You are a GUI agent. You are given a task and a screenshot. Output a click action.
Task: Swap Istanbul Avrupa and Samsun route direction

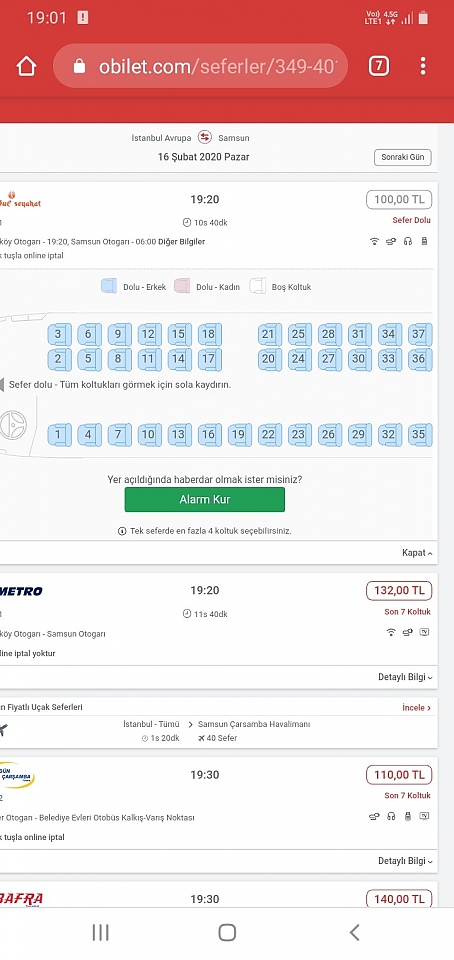(x=205, y=138)
